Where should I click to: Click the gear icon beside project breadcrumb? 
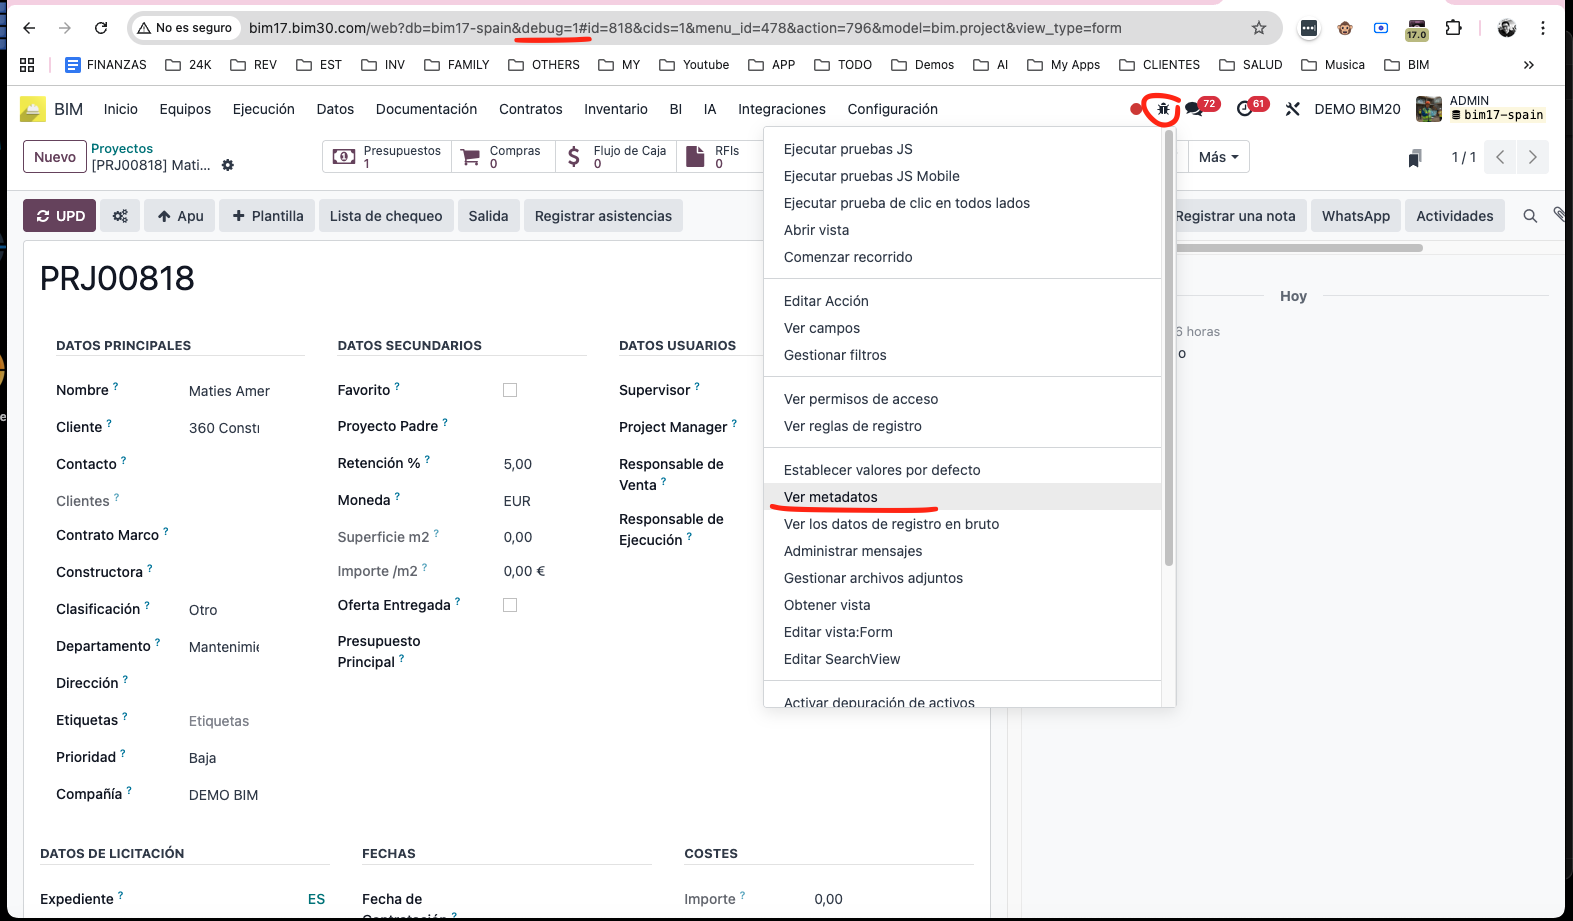[x=228, y=165]
